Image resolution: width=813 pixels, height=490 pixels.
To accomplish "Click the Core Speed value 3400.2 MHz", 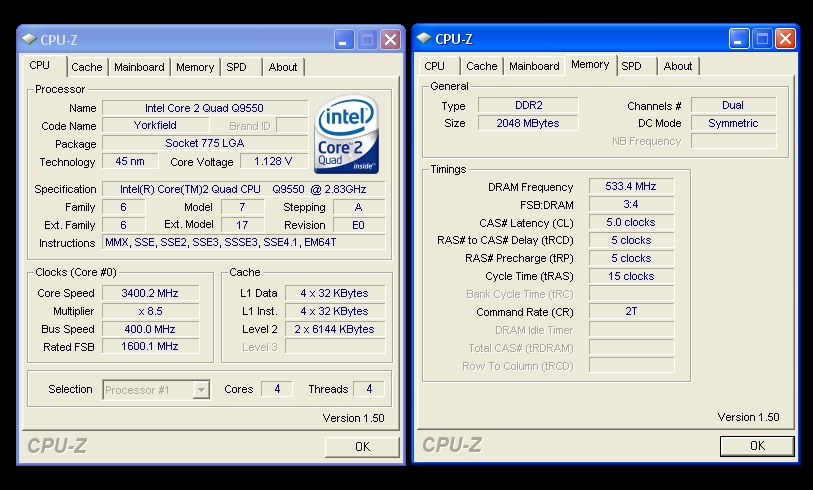I will [150, 293].
